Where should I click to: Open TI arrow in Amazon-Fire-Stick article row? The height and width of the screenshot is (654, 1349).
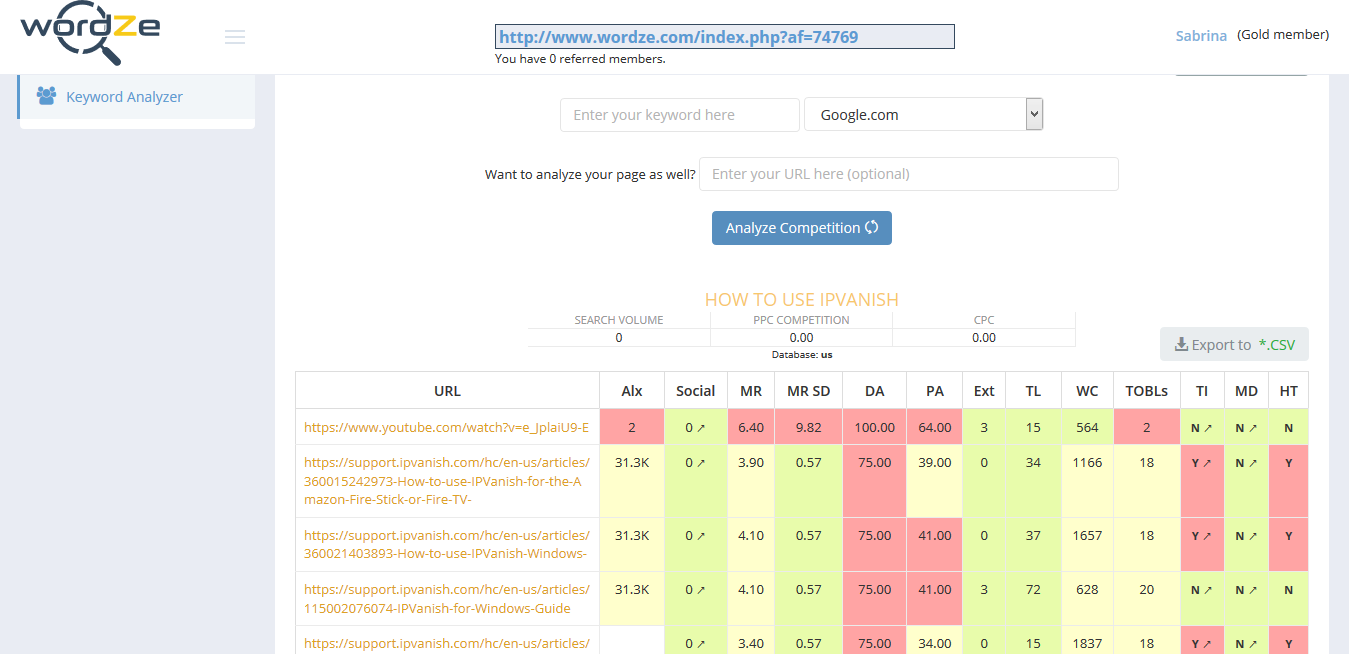pyautogui.click(x=1208, y=463)
